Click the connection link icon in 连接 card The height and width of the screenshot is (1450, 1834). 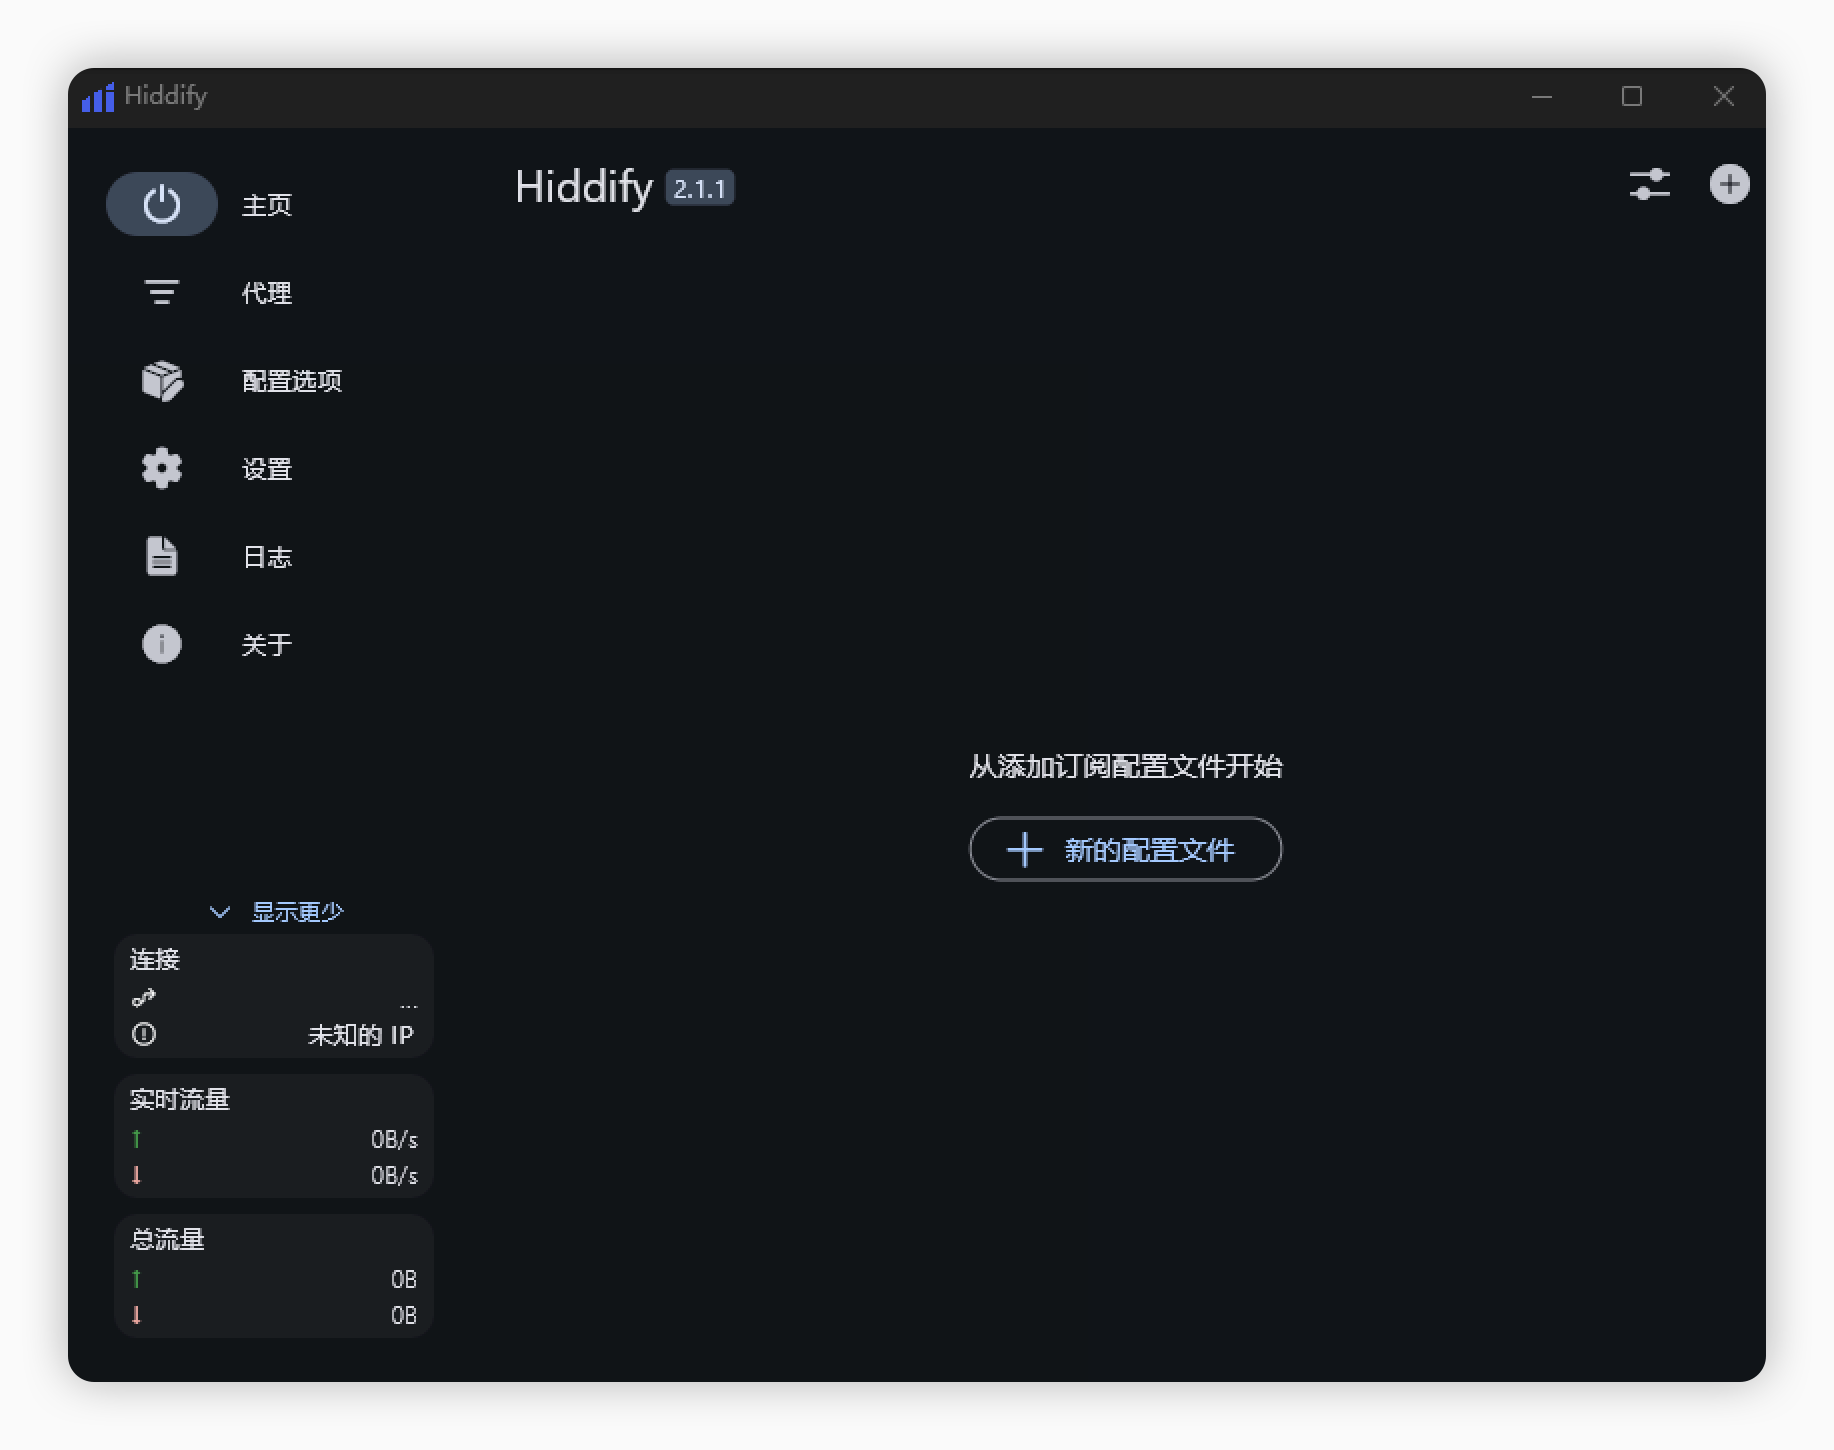point(144,998)
